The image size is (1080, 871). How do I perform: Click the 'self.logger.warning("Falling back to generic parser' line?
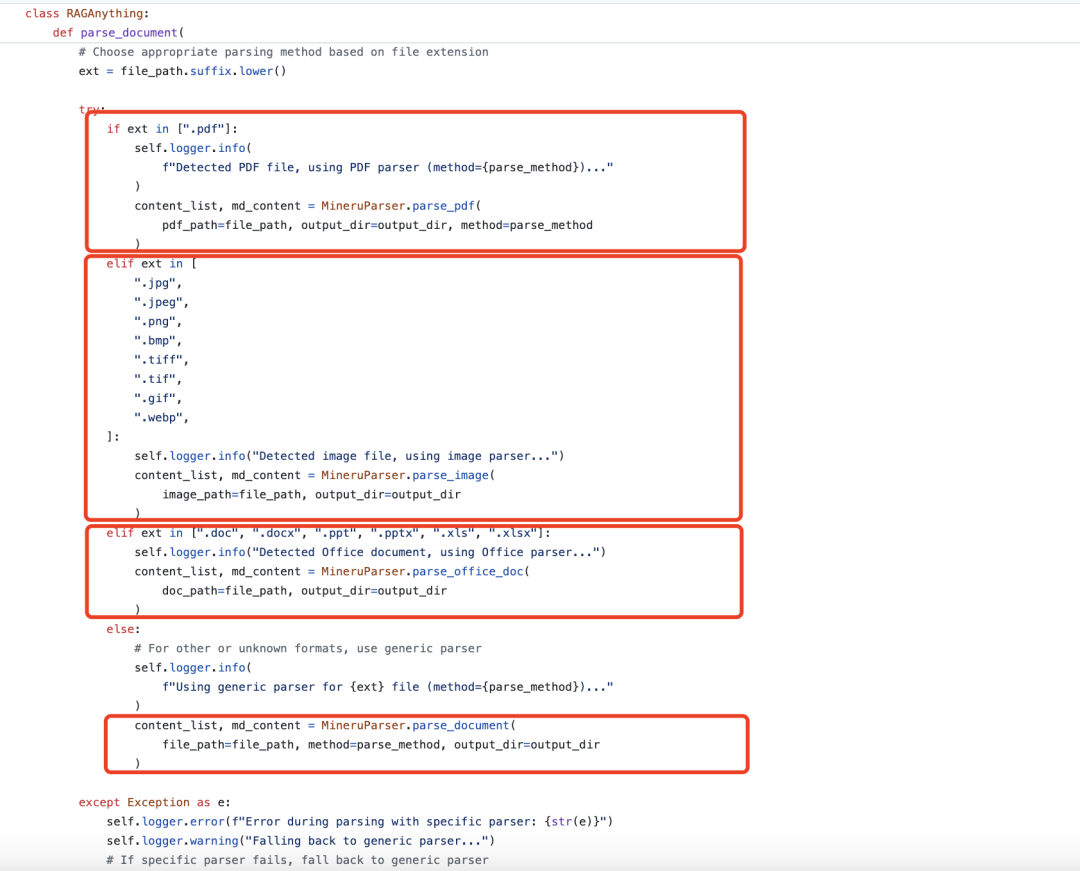[x=301, y=841]
